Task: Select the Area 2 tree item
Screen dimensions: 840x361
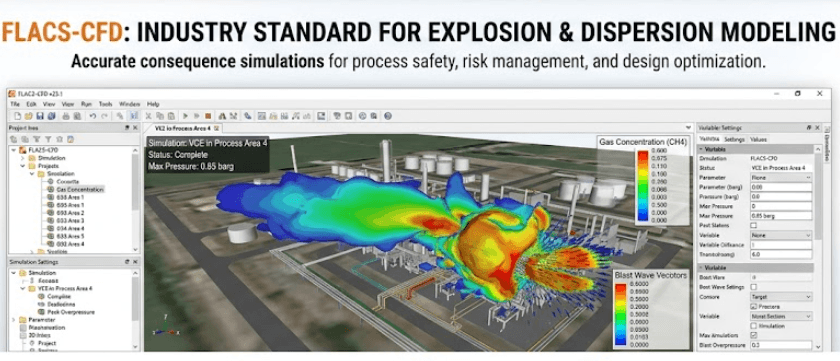Action: click(x=70, y=213)
